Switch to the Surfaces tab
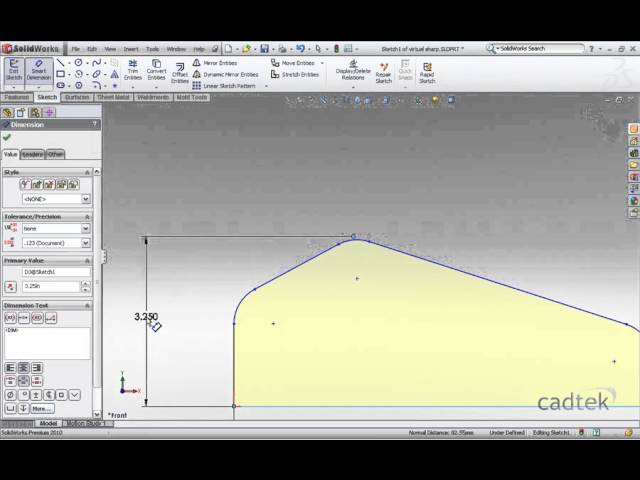Image resolution: width=640 pixels, height=480 pixels. pyautogui.click(x=77, y=97)
